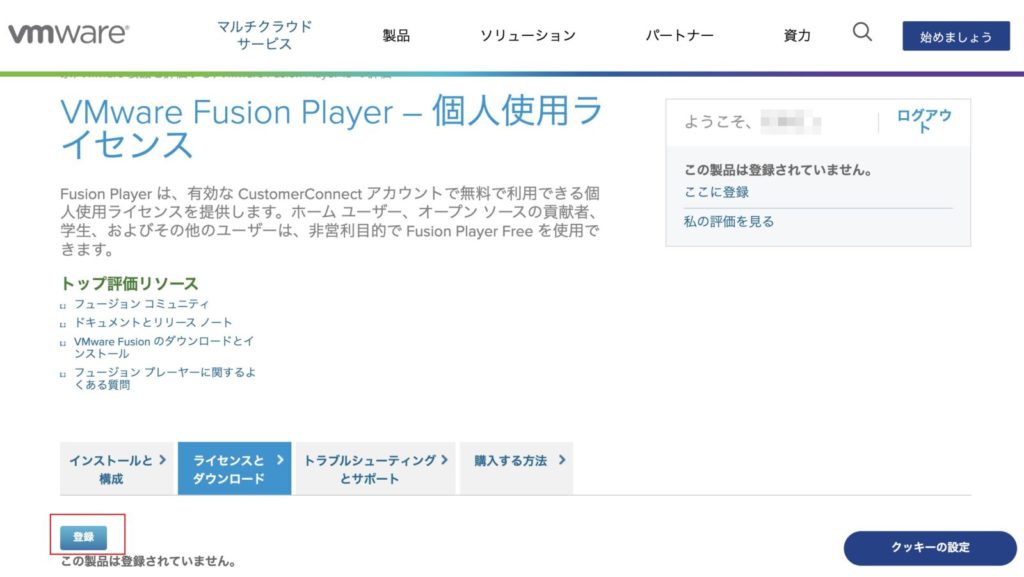Viewport: 1024px width, 577px height.
Task: Open ドキュメントとリリース ノート link
Action: click(153, 322)
